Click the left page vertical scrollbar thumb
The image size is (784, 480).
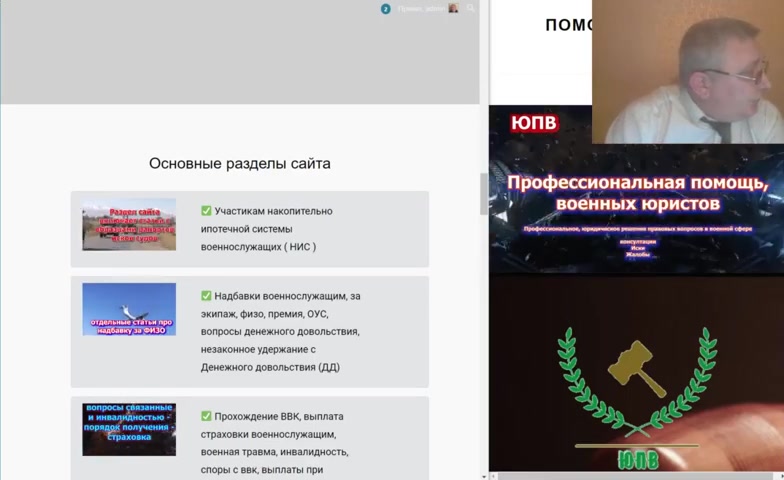pyautogui.click(x=484, y=194)
